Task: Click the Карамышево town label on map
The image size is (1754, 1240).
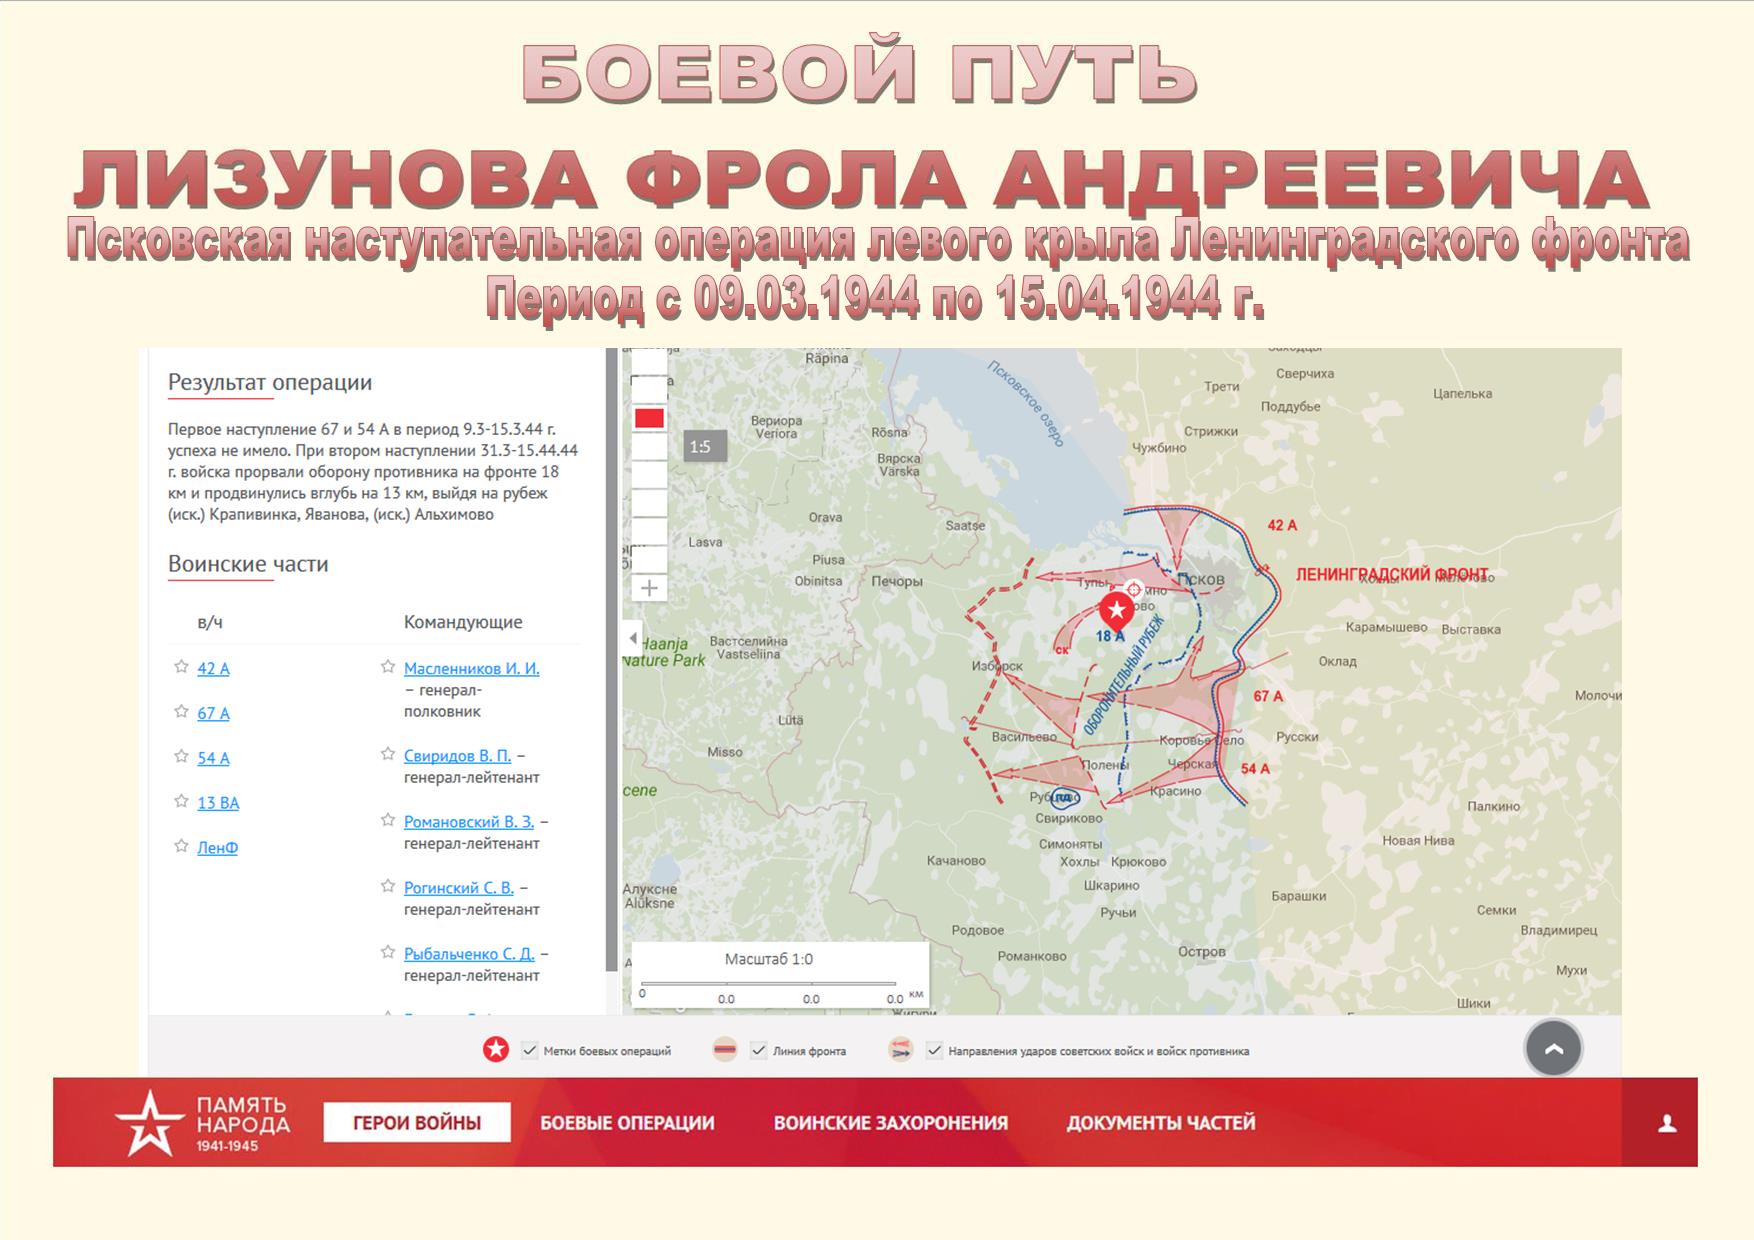Action: [1386, 628]
